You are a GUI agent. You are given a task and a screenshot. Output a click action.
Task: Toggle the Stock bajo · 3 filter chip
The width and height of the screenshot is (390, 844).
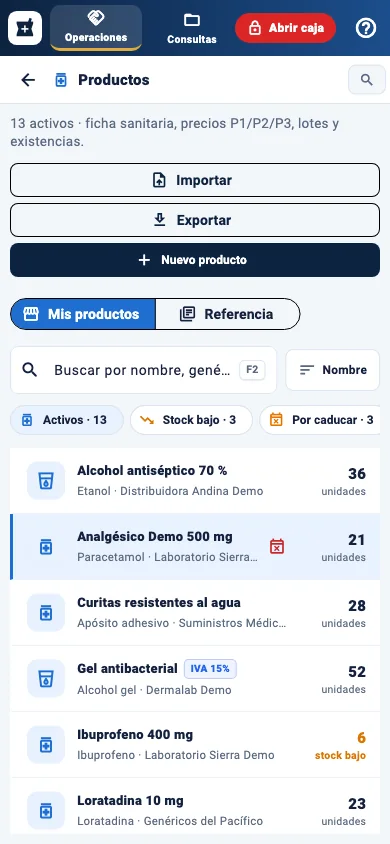pyautogui.click(x=191, y=420)
